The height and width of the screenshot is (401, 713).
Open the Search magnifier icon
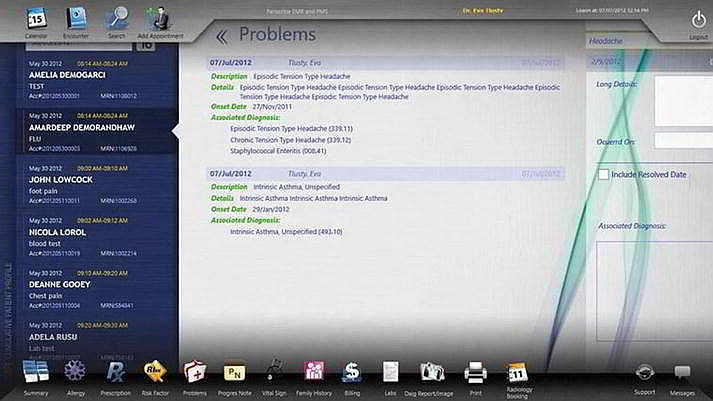(118, 18)
